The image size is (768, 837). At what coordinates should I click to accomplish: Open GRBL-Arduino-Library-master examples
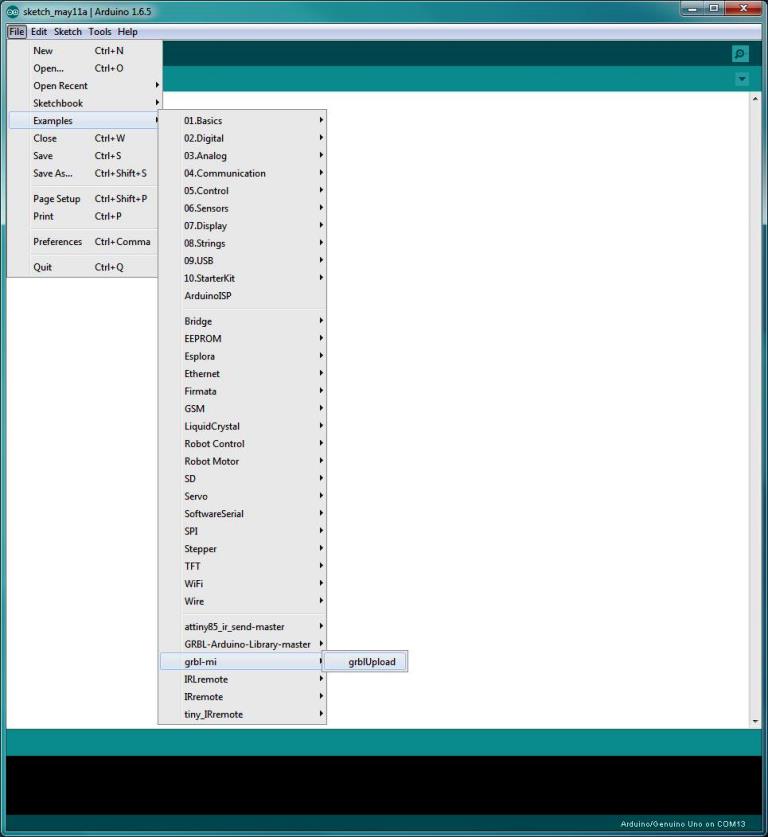(x=242, y=644)
